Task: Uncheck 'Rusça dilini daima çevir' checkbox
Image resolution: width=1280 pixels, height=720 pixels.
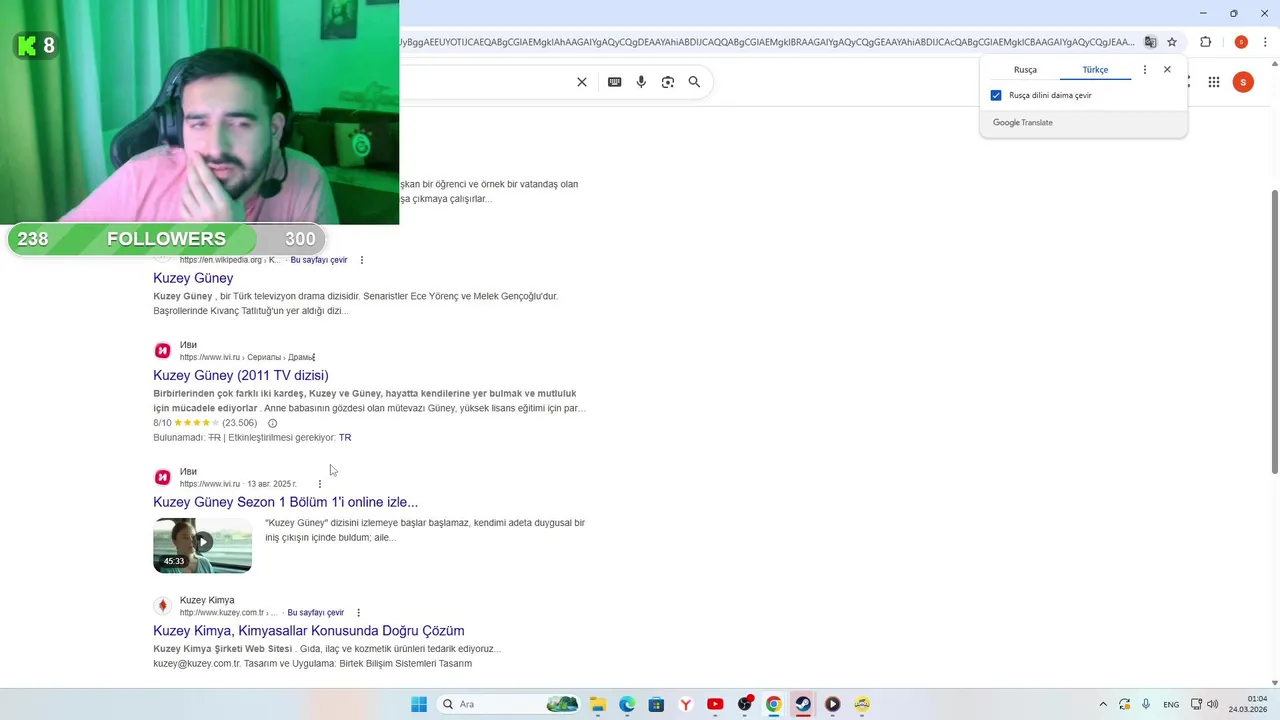Action: 996,95
